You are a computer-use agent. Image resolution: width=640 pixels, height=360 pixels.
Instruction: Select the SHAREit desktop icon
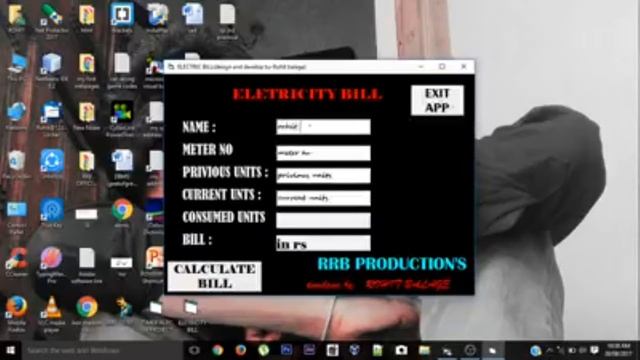point(51,164)
